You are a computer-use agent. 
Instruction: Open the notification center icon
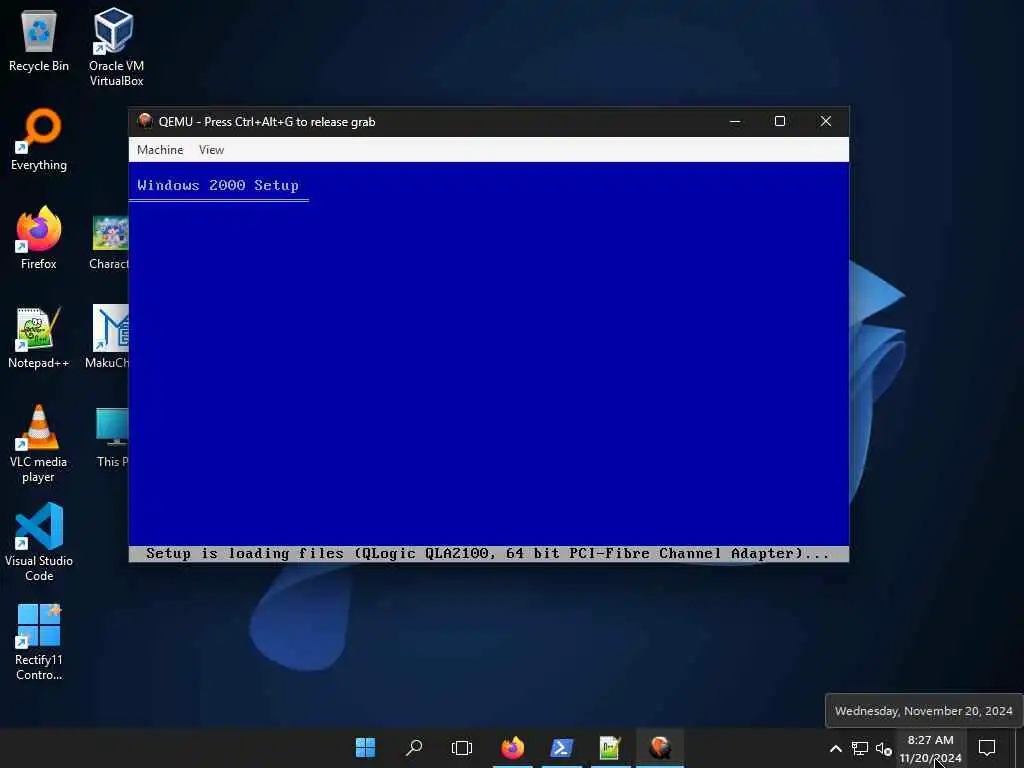[987, 748]
